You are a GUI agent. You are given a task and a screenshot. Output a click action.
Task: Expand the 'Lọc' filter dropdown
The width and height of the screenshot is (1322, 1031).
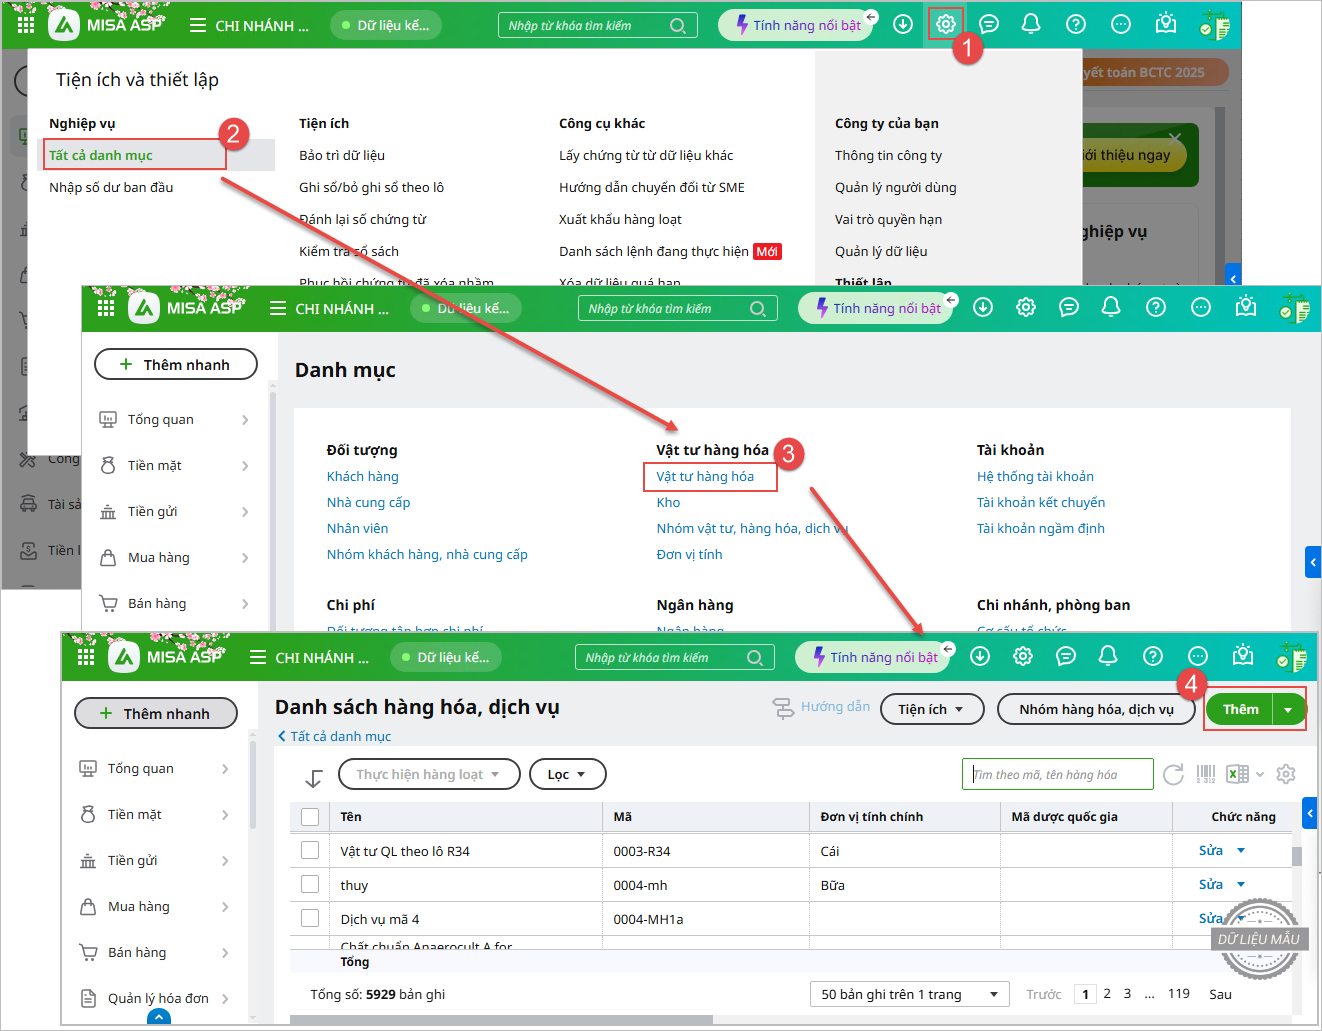tap(567, 774)
